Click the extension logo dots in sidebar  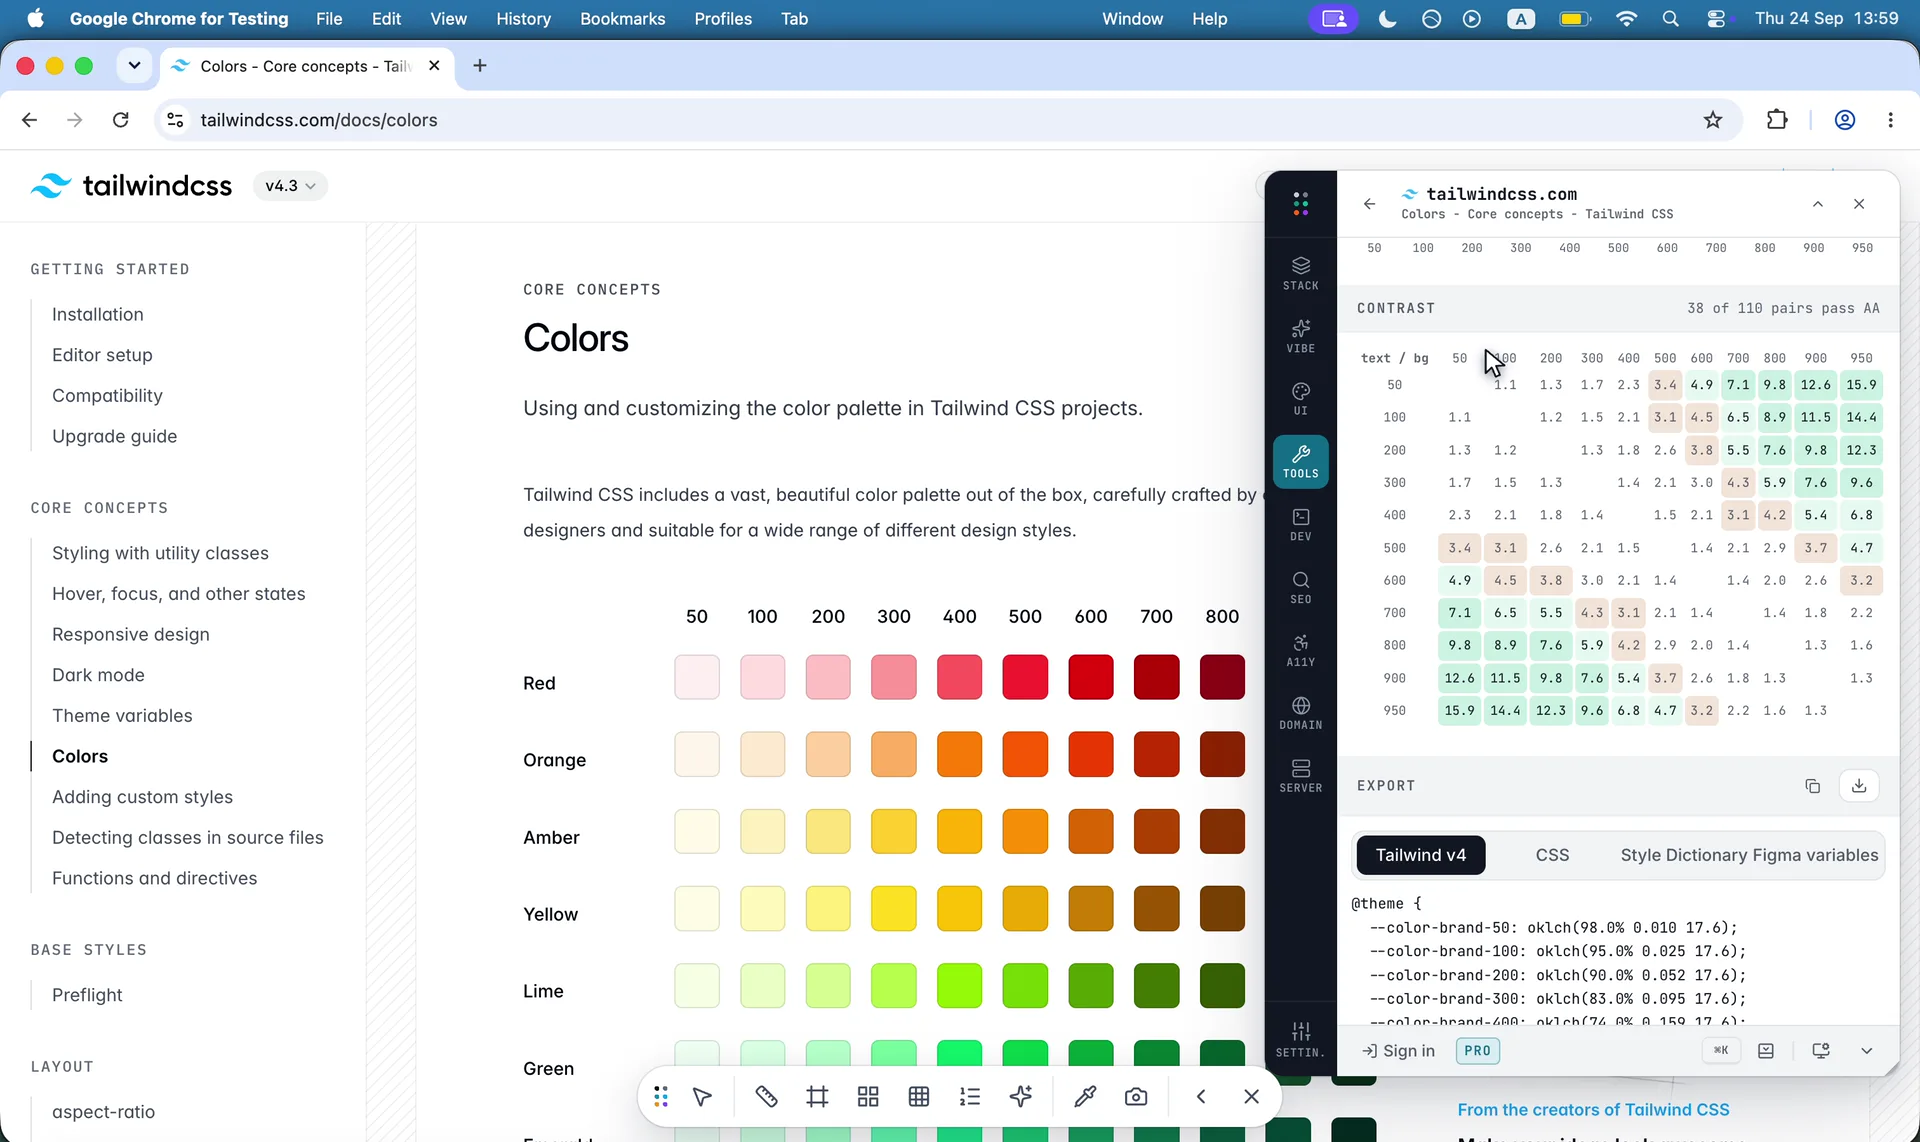(x=1300, y=204)
